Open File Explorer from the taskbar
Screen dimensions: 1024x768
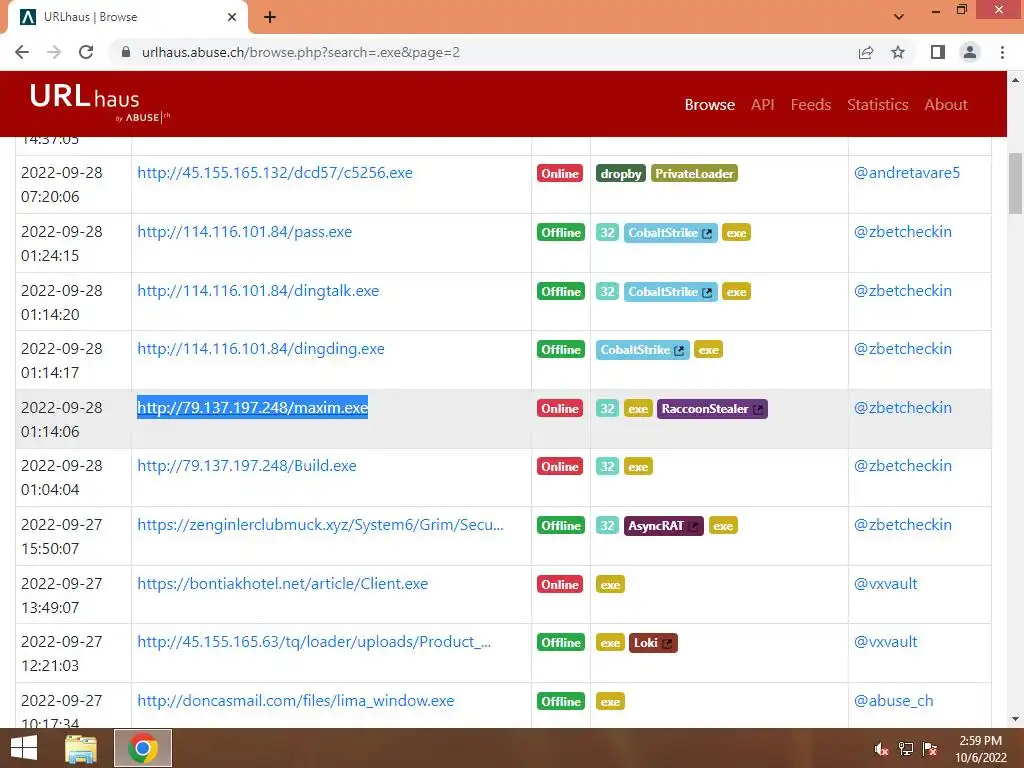click(x=81, y=748)
